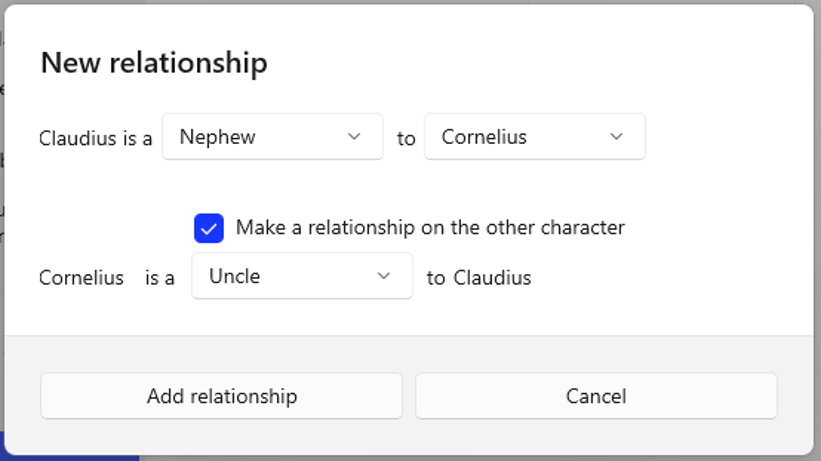Screen dimensions: 821x461
Task: Click the "New relationship" dialog title
Action: pyautogui.click(x=154, y=63)
